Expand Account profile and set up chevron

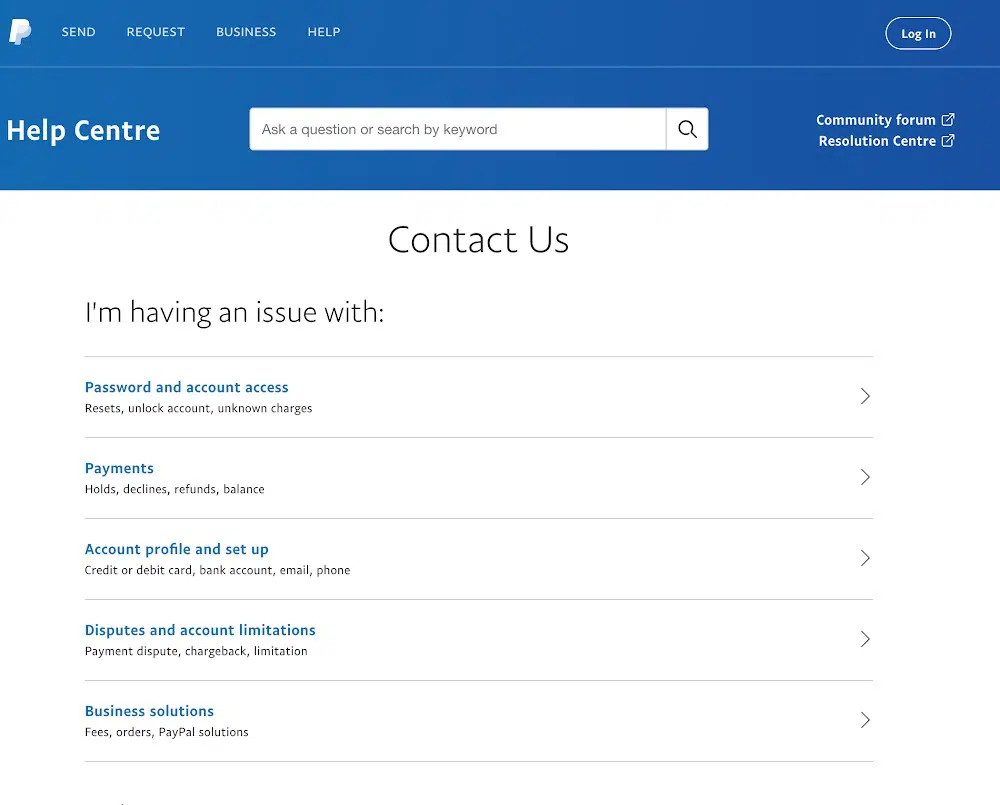(x=865, y=559)
